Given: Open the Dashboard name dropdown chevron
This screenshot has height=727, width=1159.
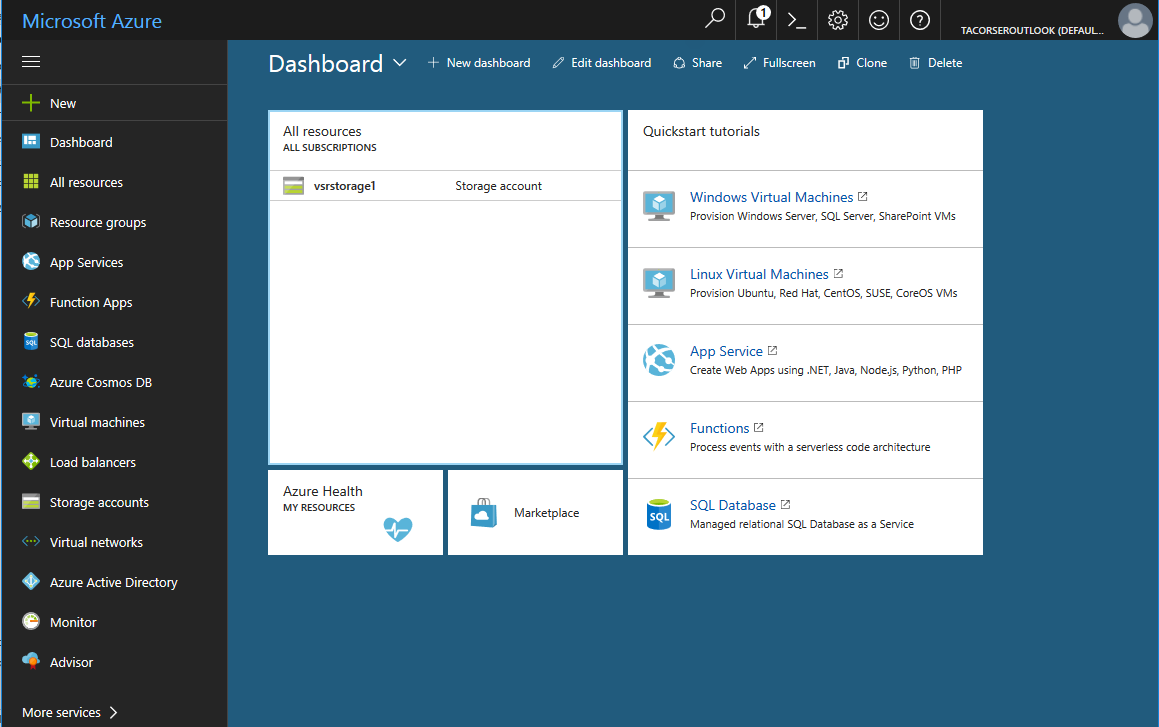Looking at the screenshot, I should [x=400, y=63].
